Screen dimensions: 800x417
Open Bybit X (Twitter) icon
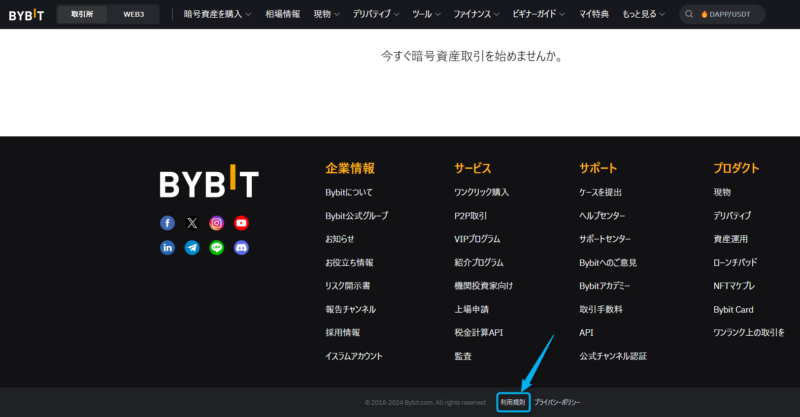(x=192, y=223)
